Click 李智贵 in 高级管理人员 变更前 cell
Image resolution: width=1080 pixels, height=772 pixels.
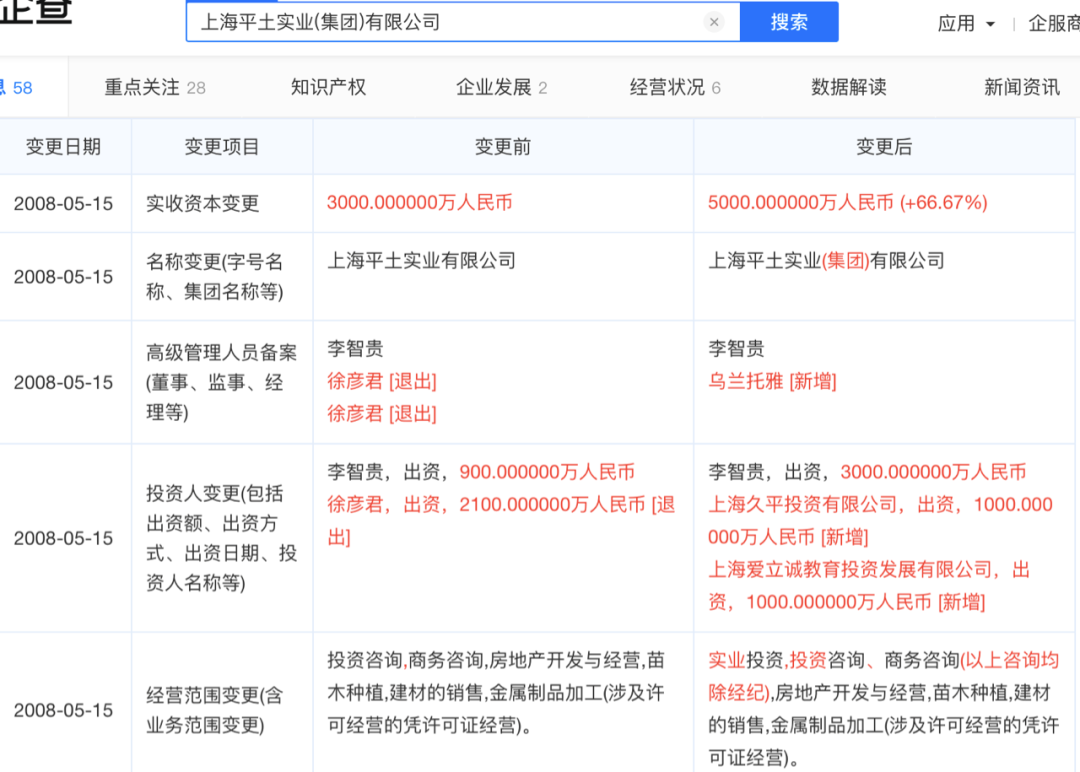pos(355,348)
